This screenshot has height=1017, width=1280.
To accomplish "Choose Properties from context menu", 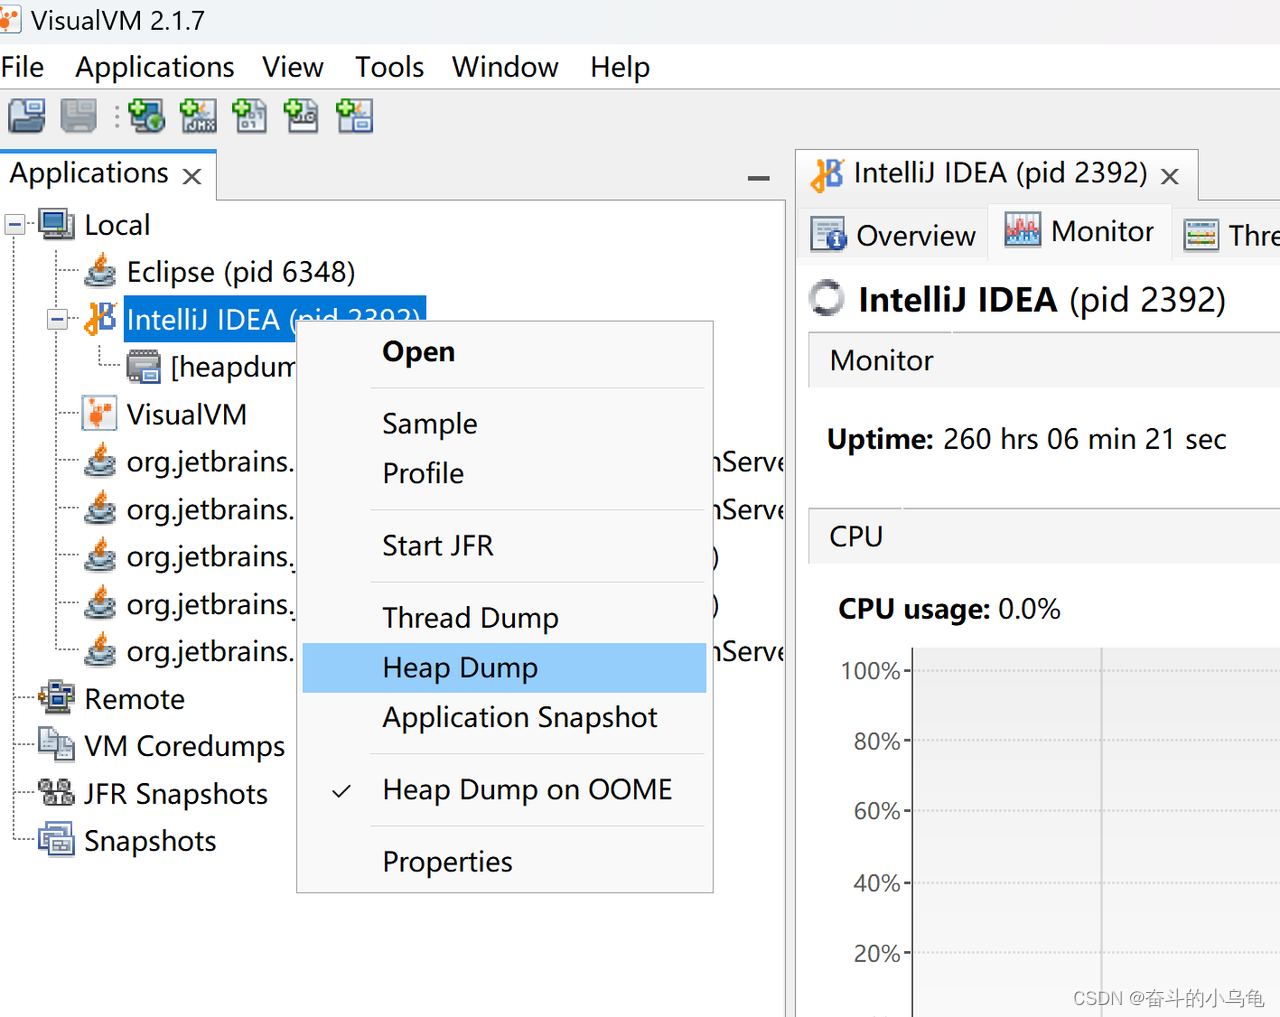I will pyautogui.click(x=504, y=862).
